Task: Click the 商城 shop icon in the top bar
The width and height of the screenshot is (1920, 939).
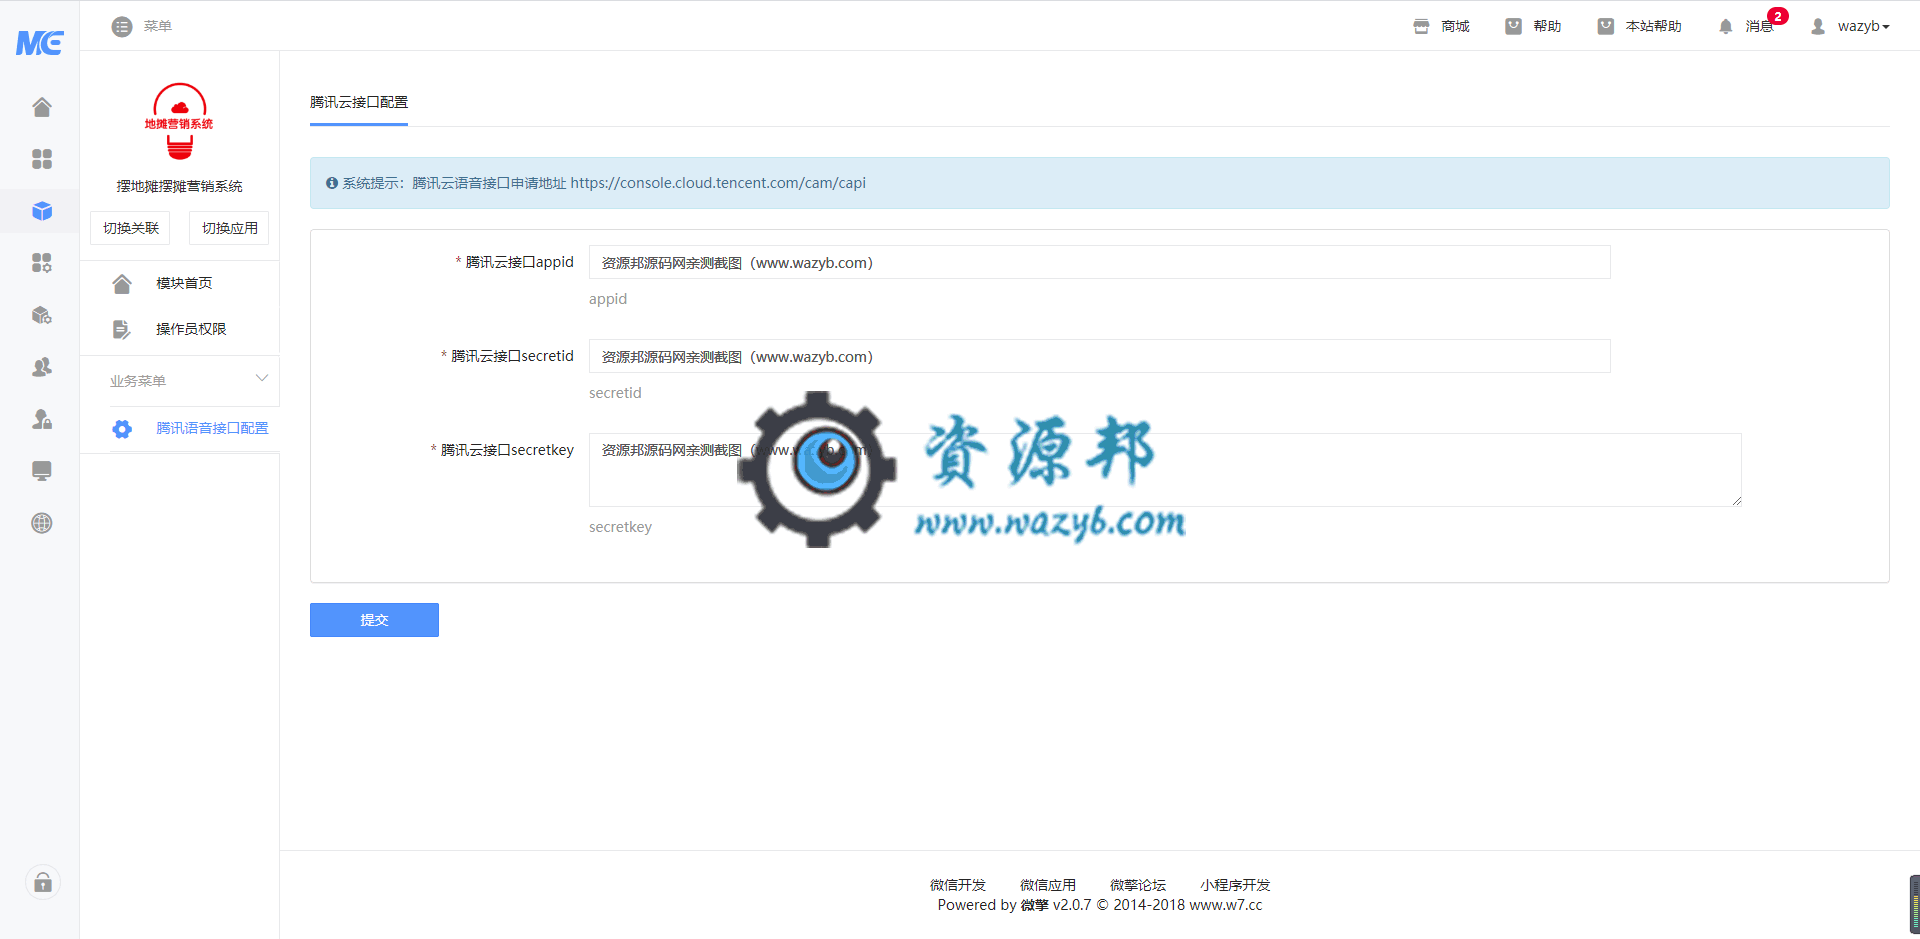Action: click(1421, 27)
